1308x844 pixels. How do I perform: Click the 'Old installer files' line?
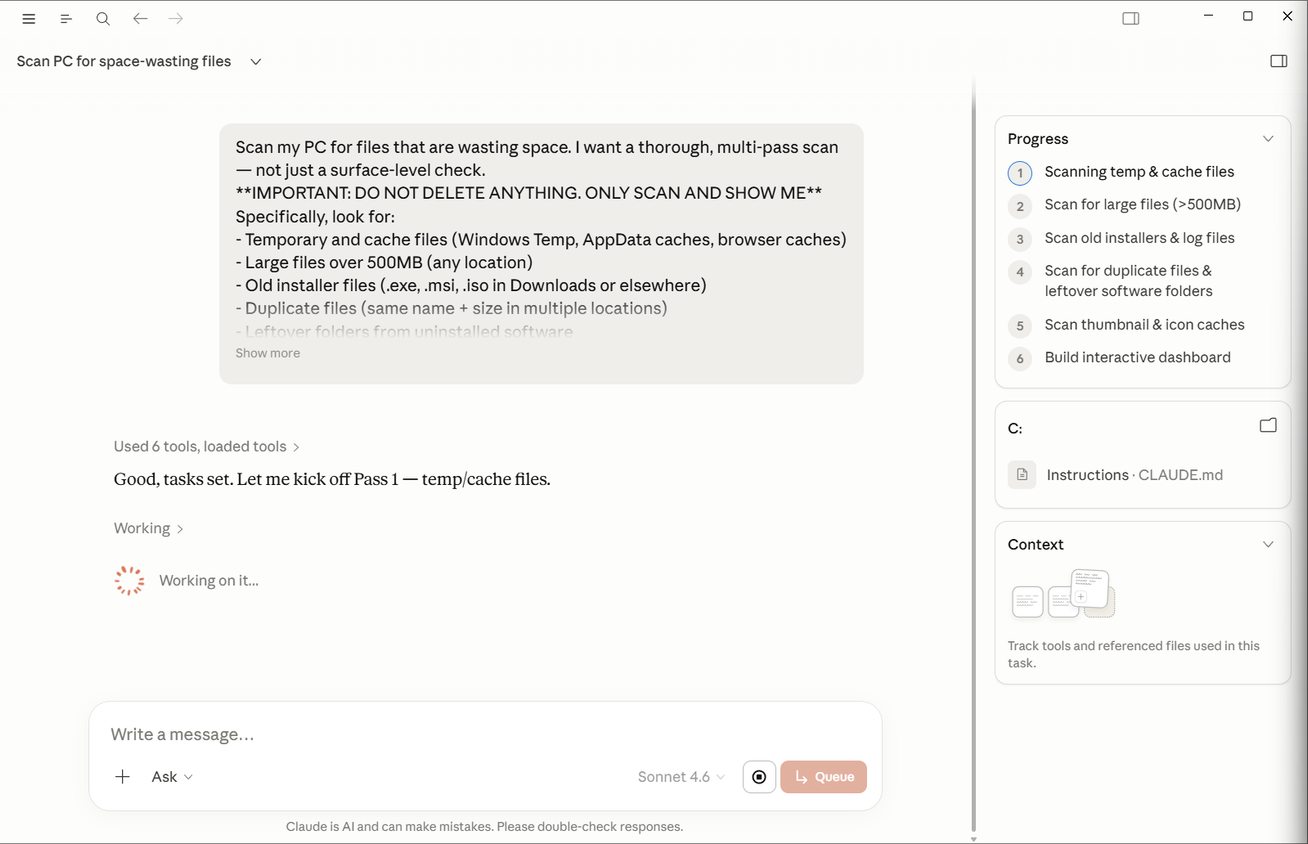point(471,285)
